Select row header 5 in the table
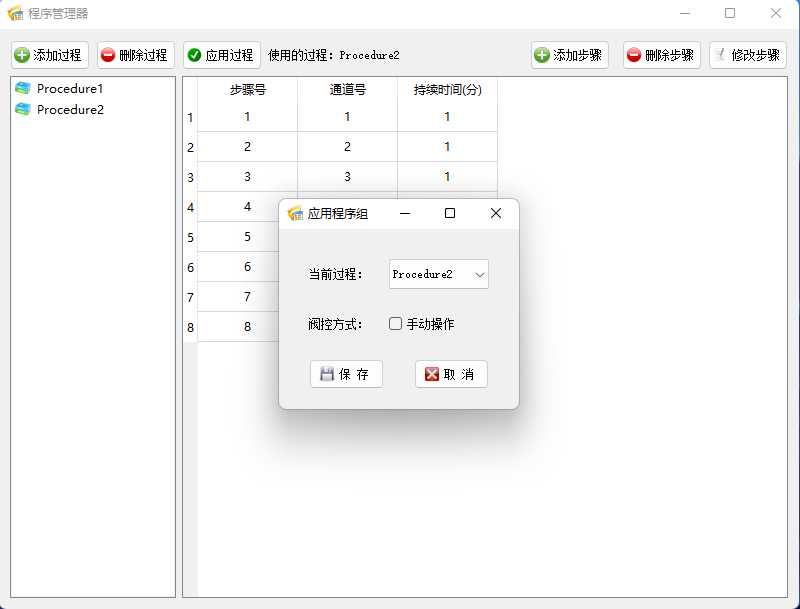 pos(190,237)
